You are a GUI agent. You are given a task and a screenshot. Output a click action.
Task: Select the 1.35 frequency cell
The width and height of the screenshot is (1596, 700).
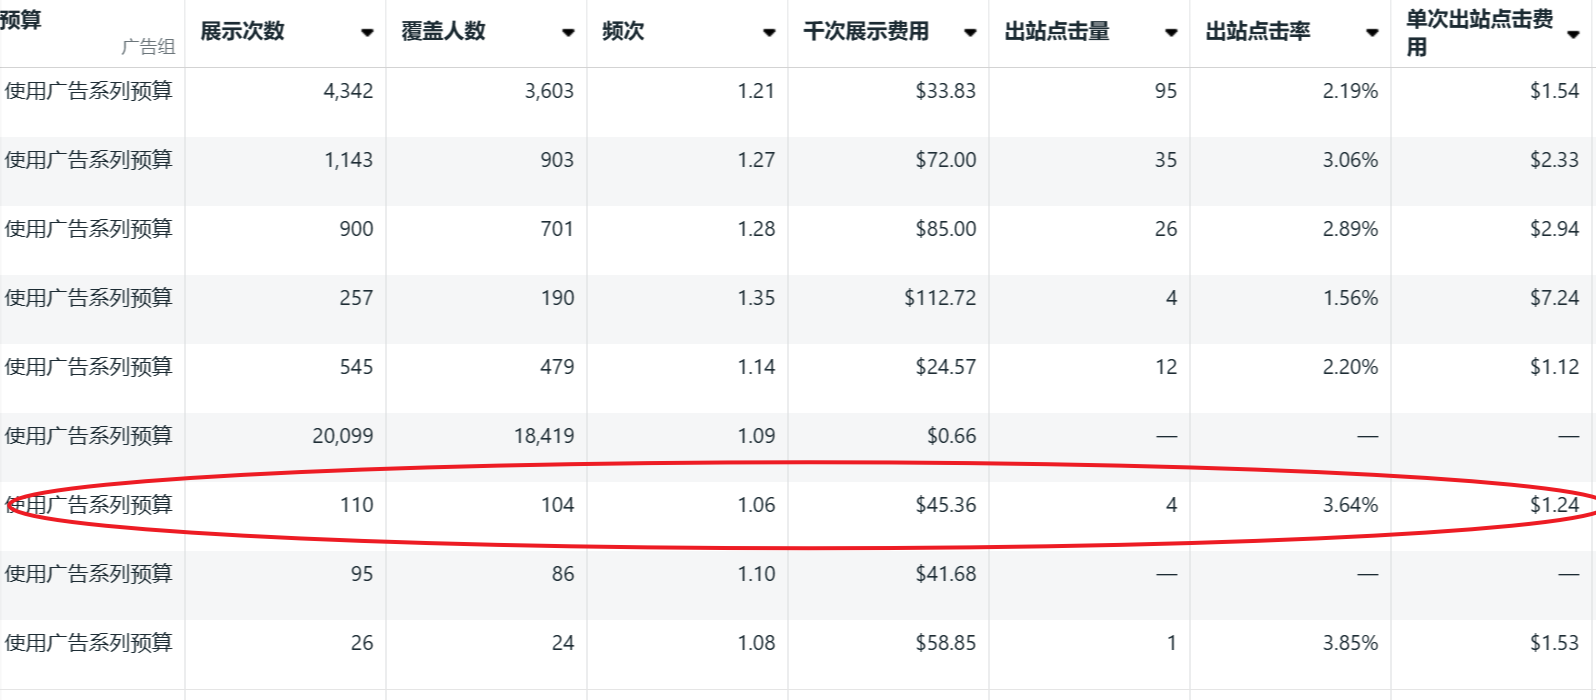756,298
